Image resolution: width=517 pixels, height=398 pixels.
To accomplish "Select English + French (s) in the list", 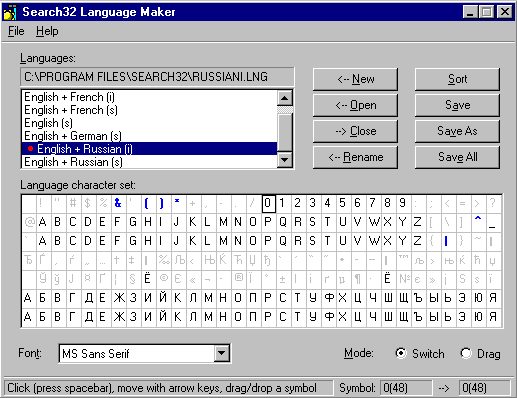I will (x=149, y=110).
